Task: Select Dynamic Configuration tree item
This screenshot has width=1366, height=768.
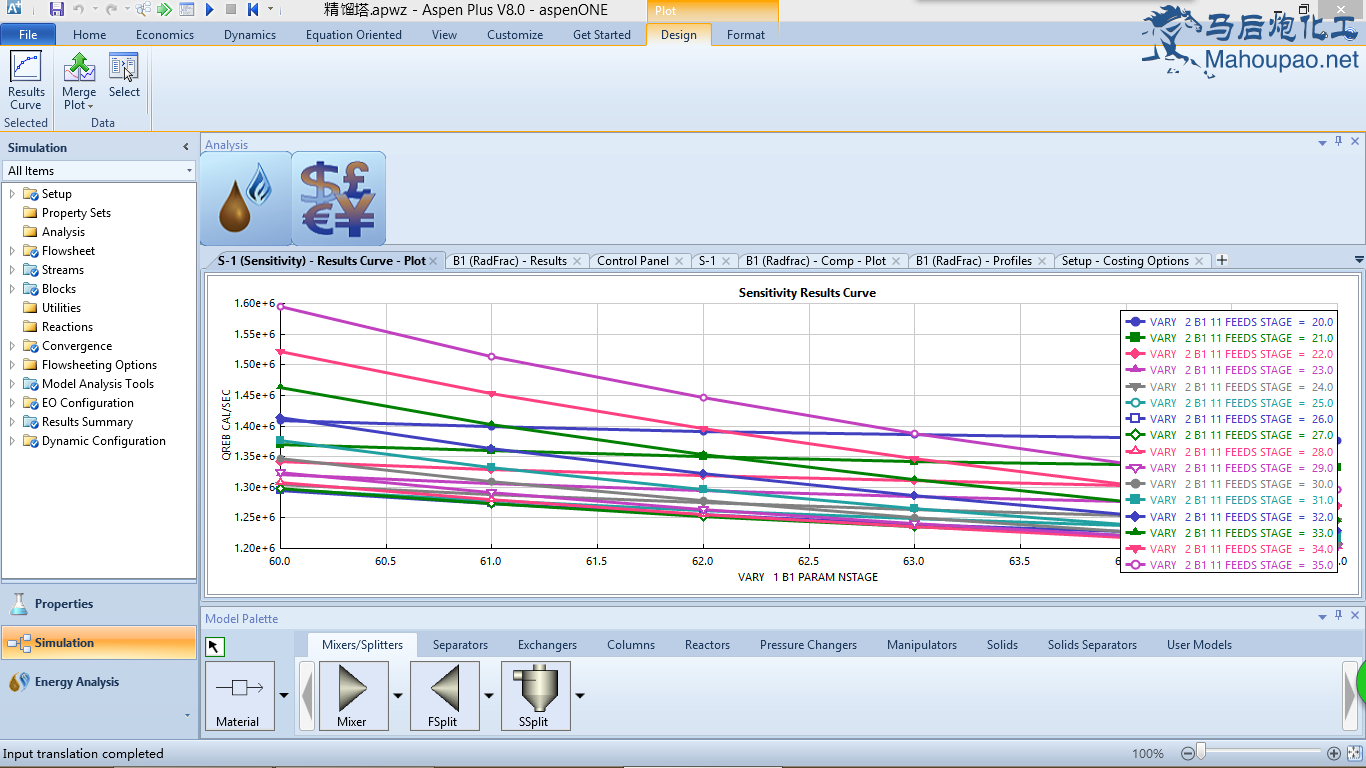Action: pos(104,441)
